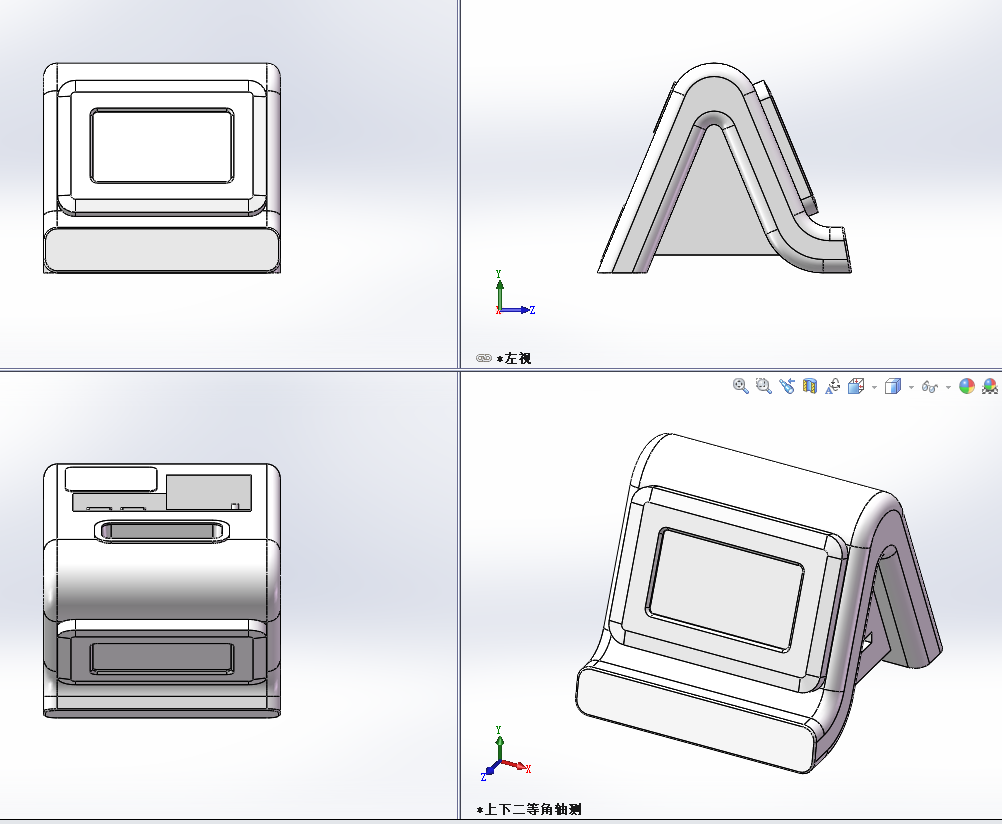Open the Edit Appearance color ball
The image size is (1002, 824).
[x=966, y=386]
